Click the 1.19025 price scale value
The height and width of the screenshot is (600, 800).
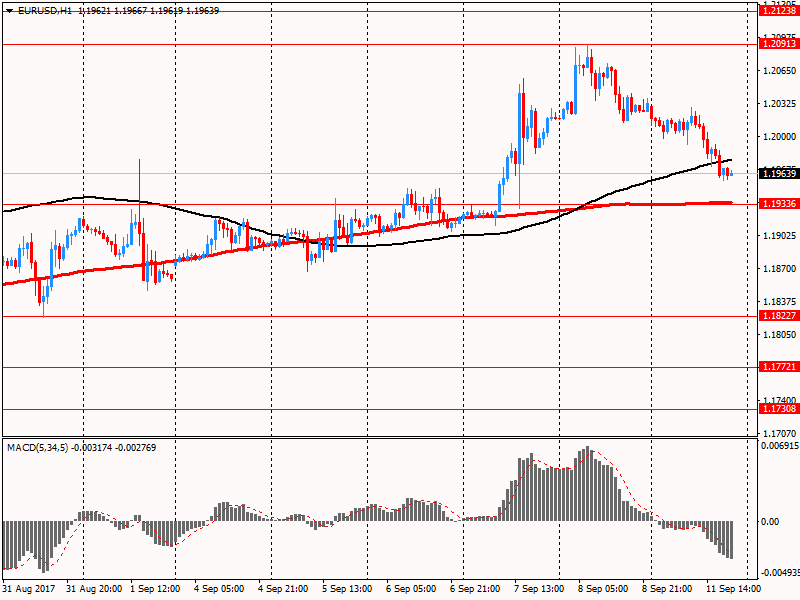click(779, 236)
